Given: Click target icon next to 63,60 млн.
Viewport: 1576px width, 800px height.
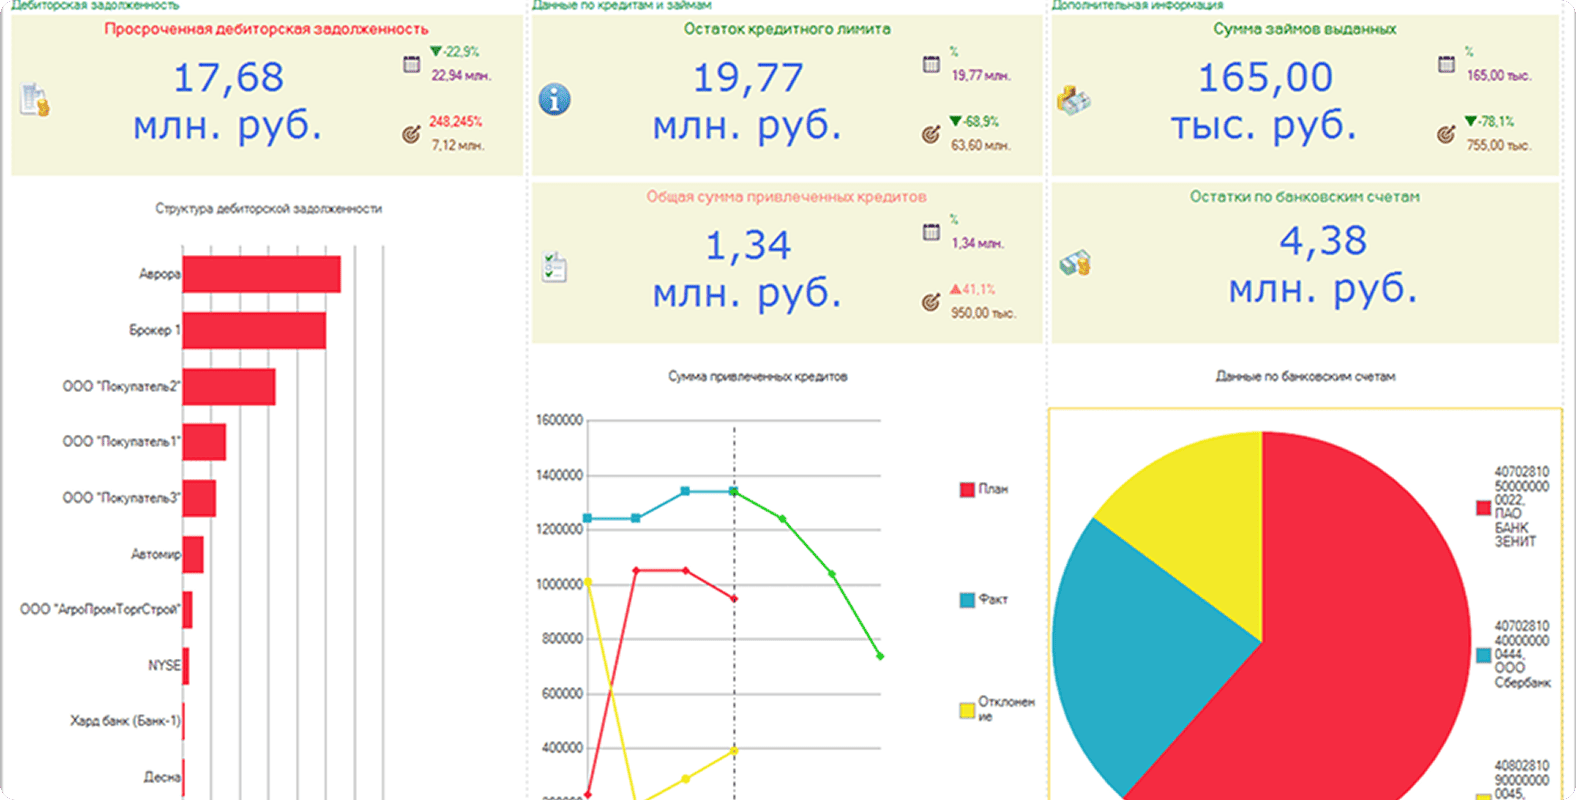Looking at the screenshot, I should (931, 134).
